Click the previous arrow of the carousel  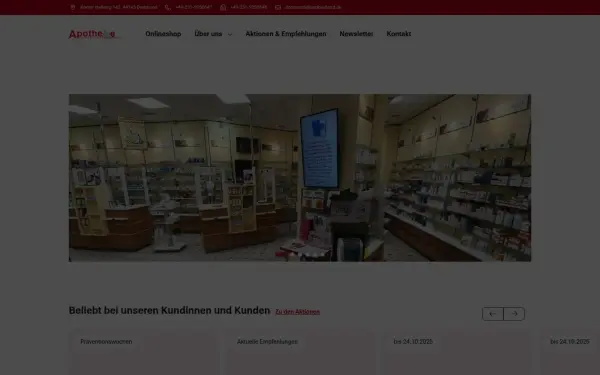point(493,314)
